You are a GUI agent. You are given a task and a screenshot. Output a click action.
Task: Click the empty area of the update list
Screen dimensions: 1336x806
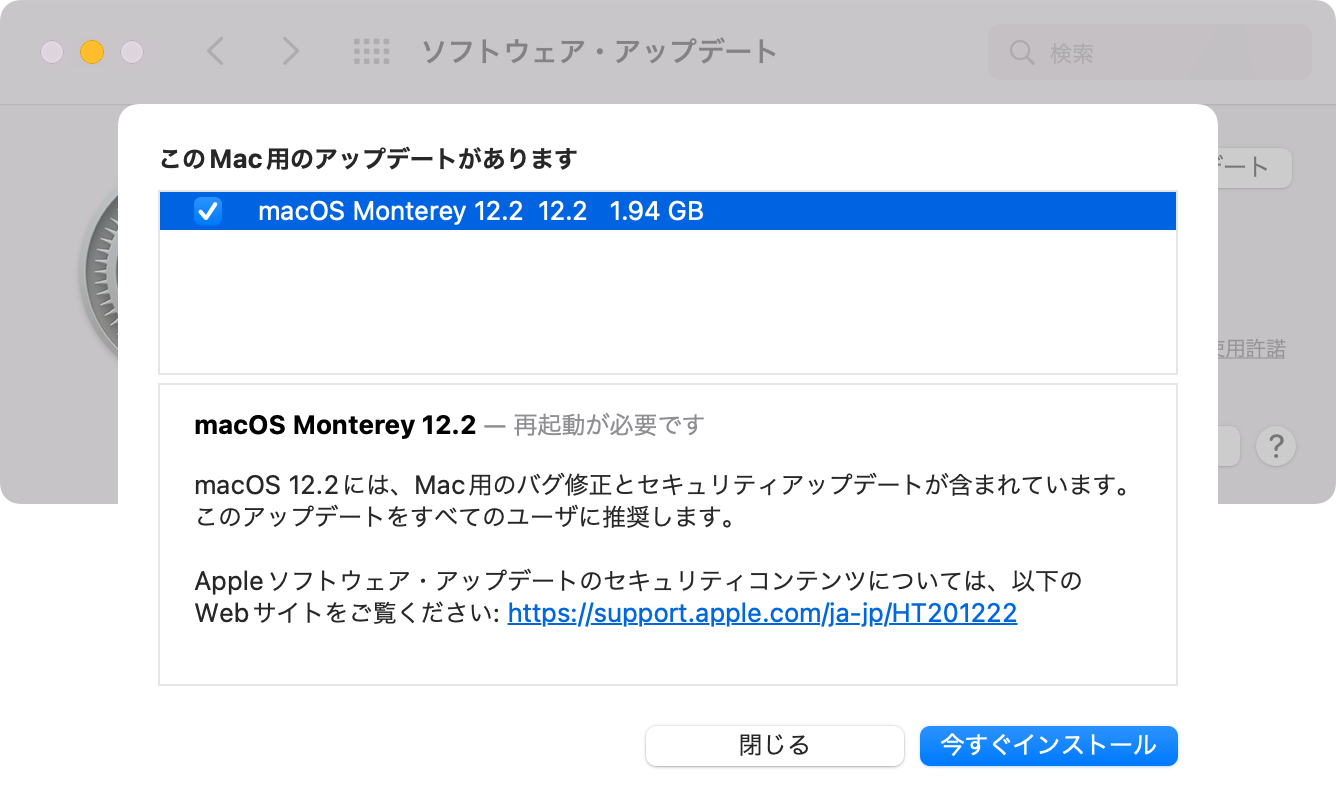pos(668,301)
